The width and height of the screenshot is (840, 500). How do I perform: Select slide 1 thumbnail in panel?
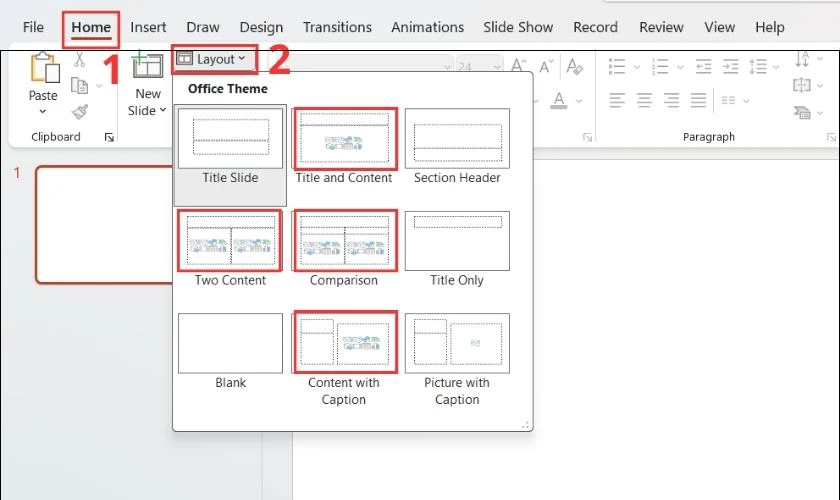click(105, 225)
